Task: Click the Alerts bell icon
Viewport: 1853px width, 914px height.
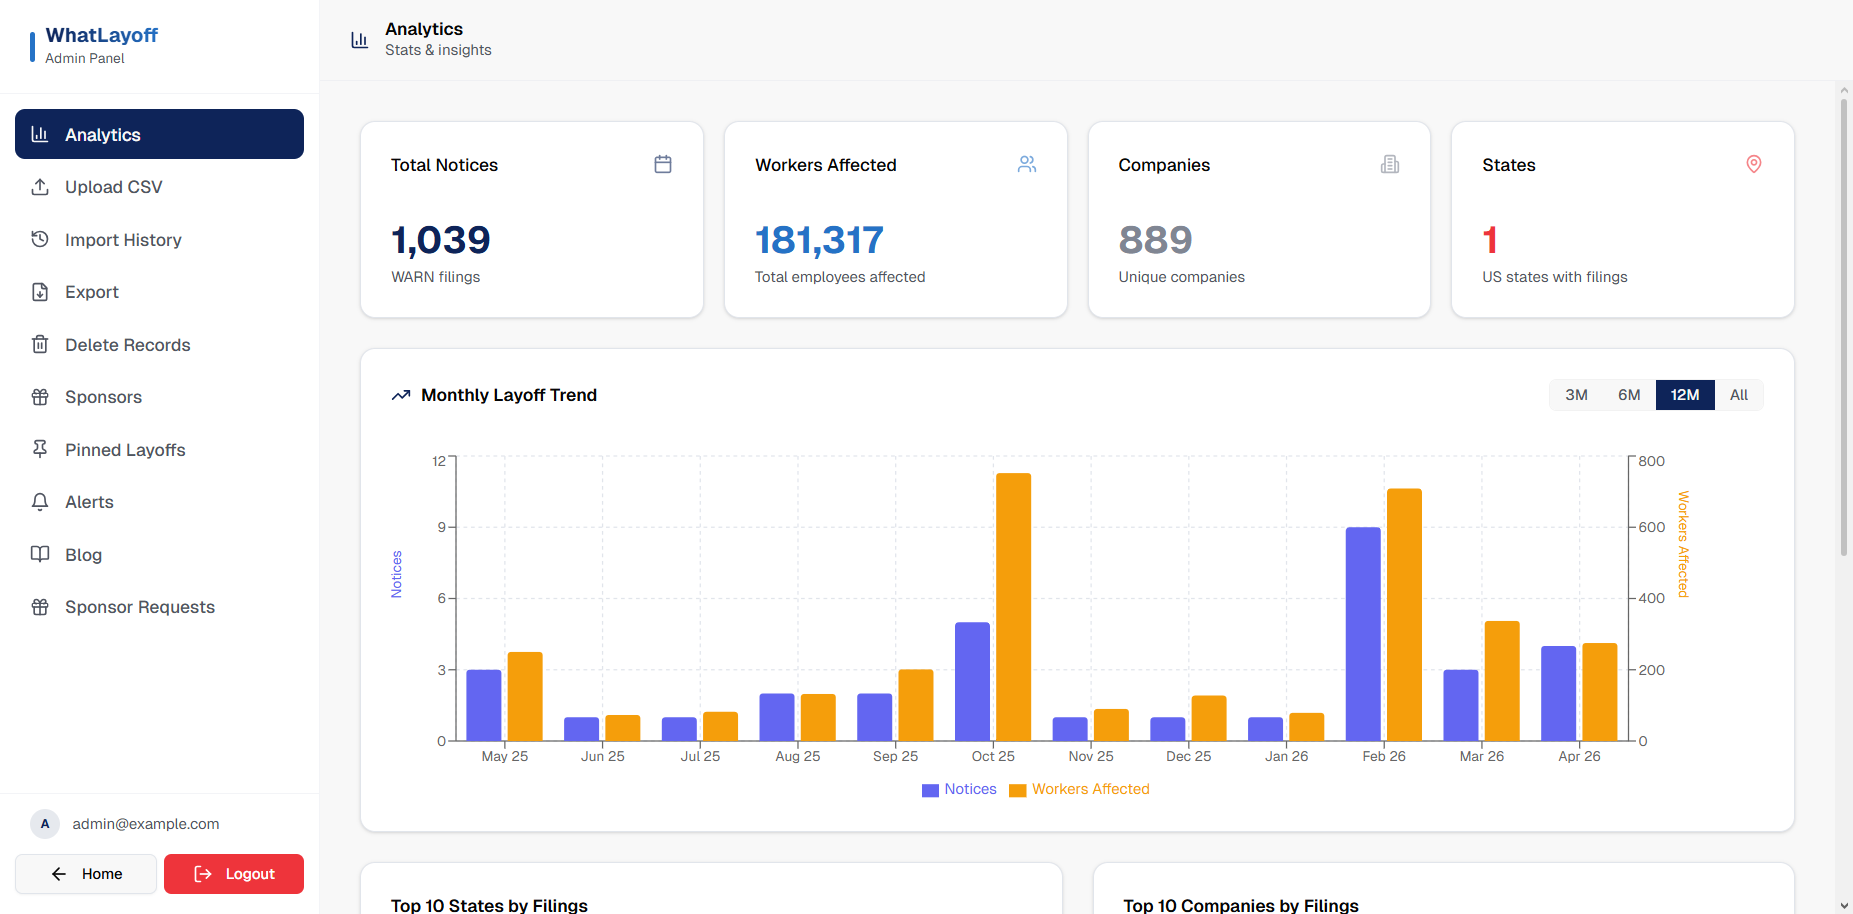Action: click(40, 502)
